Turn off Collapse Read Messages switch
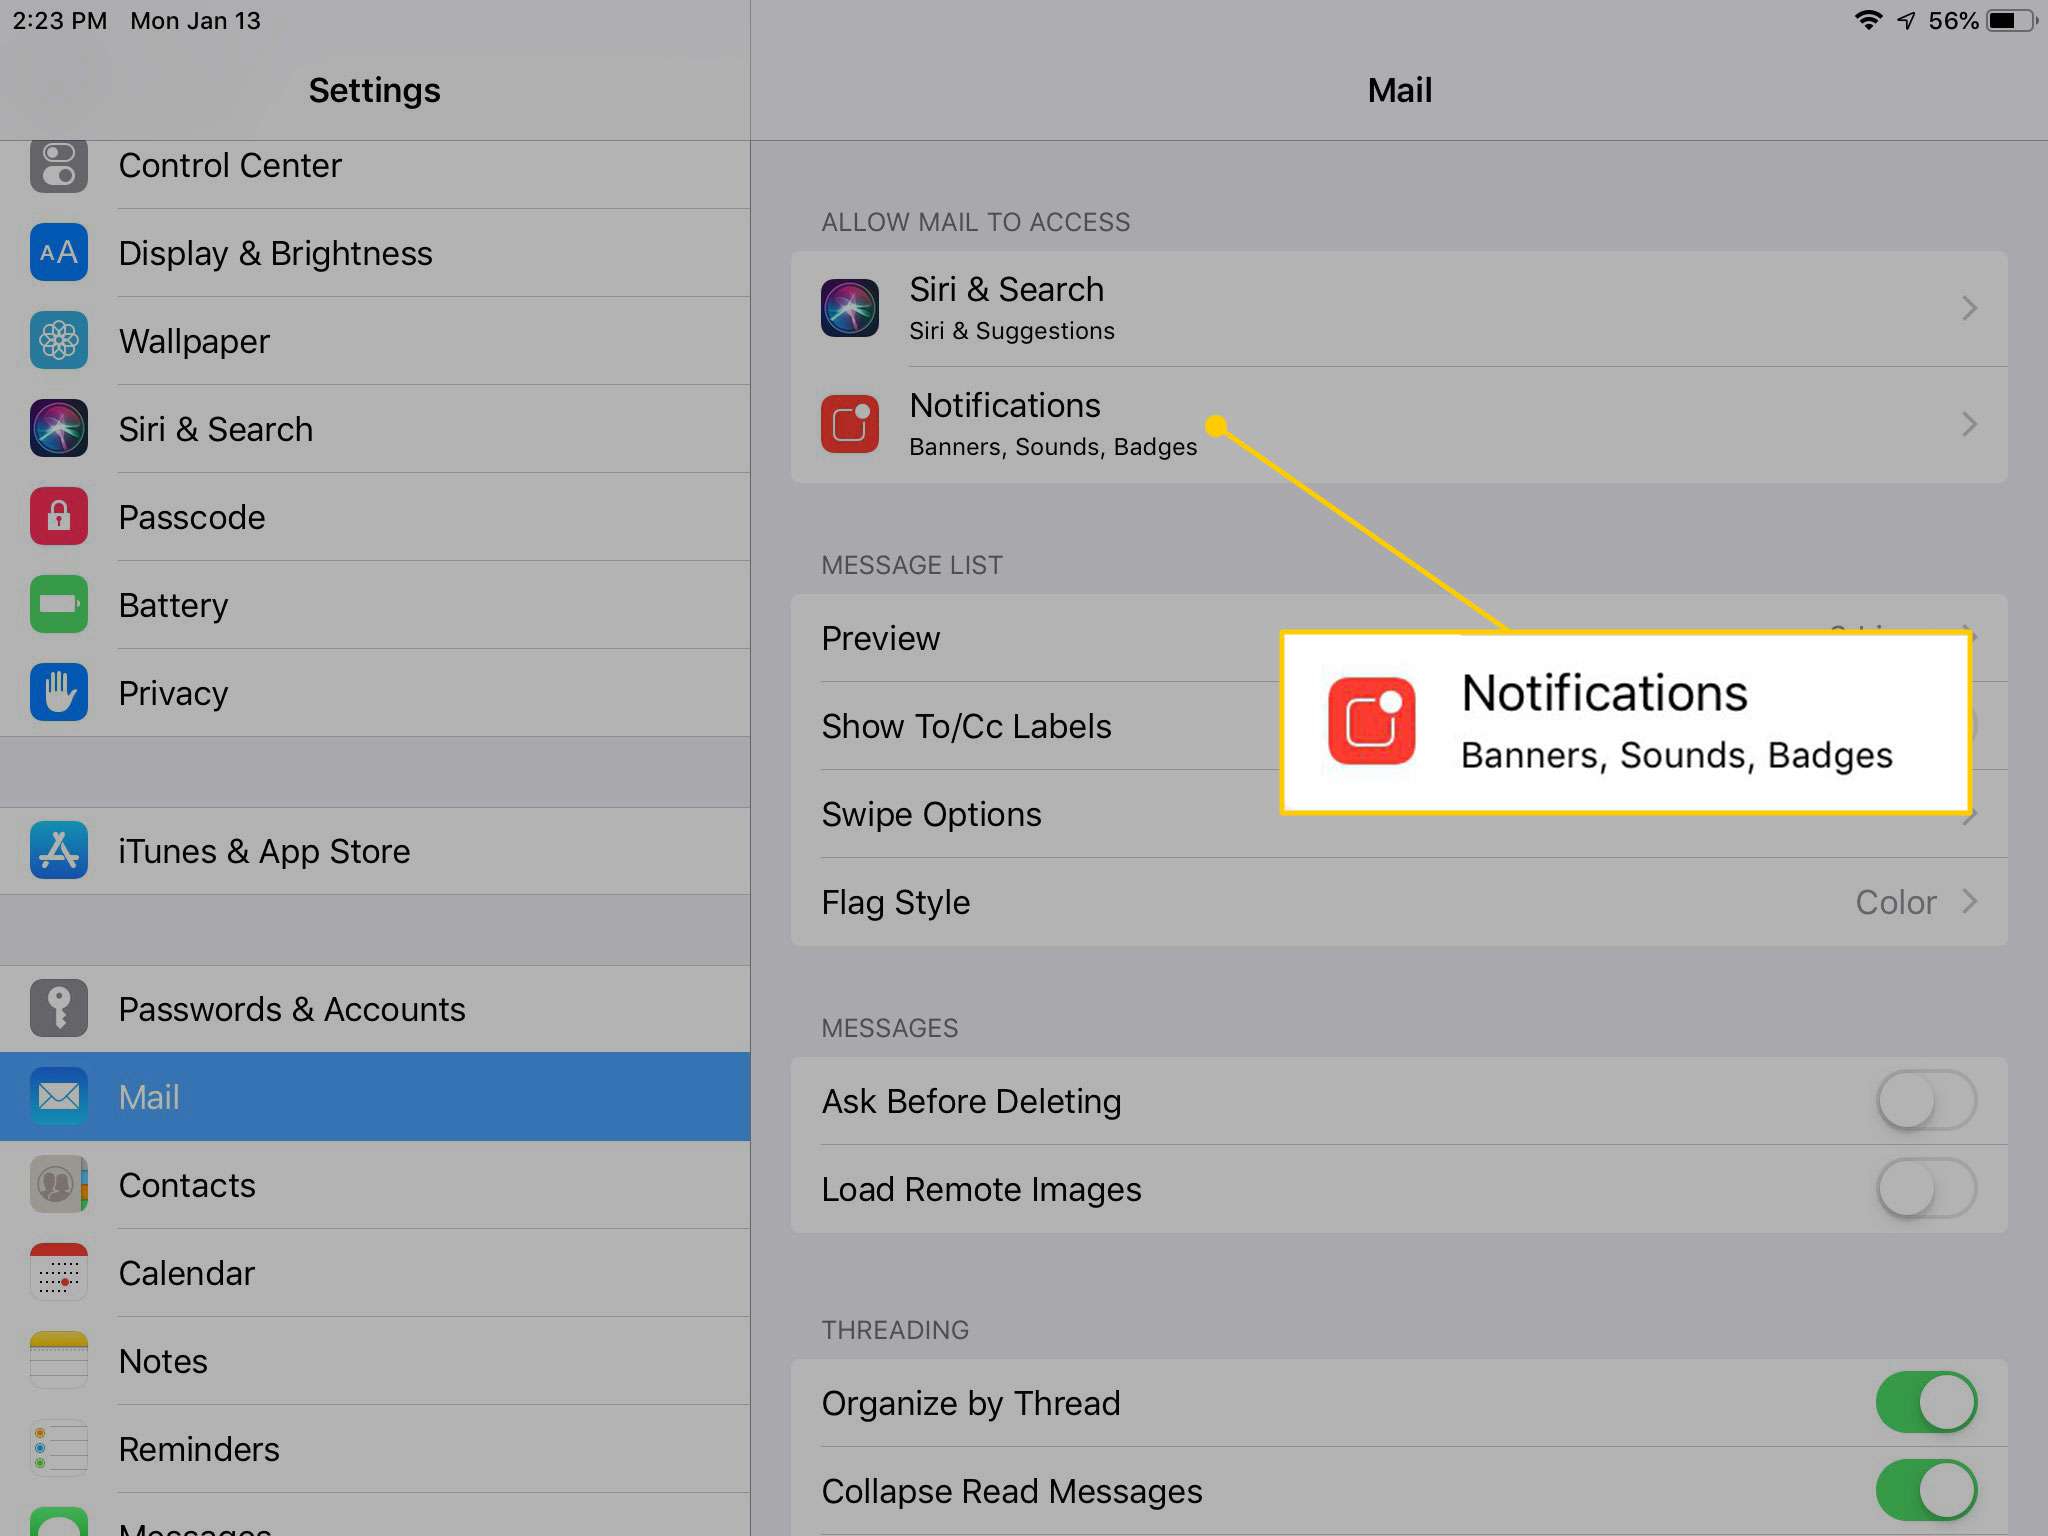 [x=1926, y=1490]
